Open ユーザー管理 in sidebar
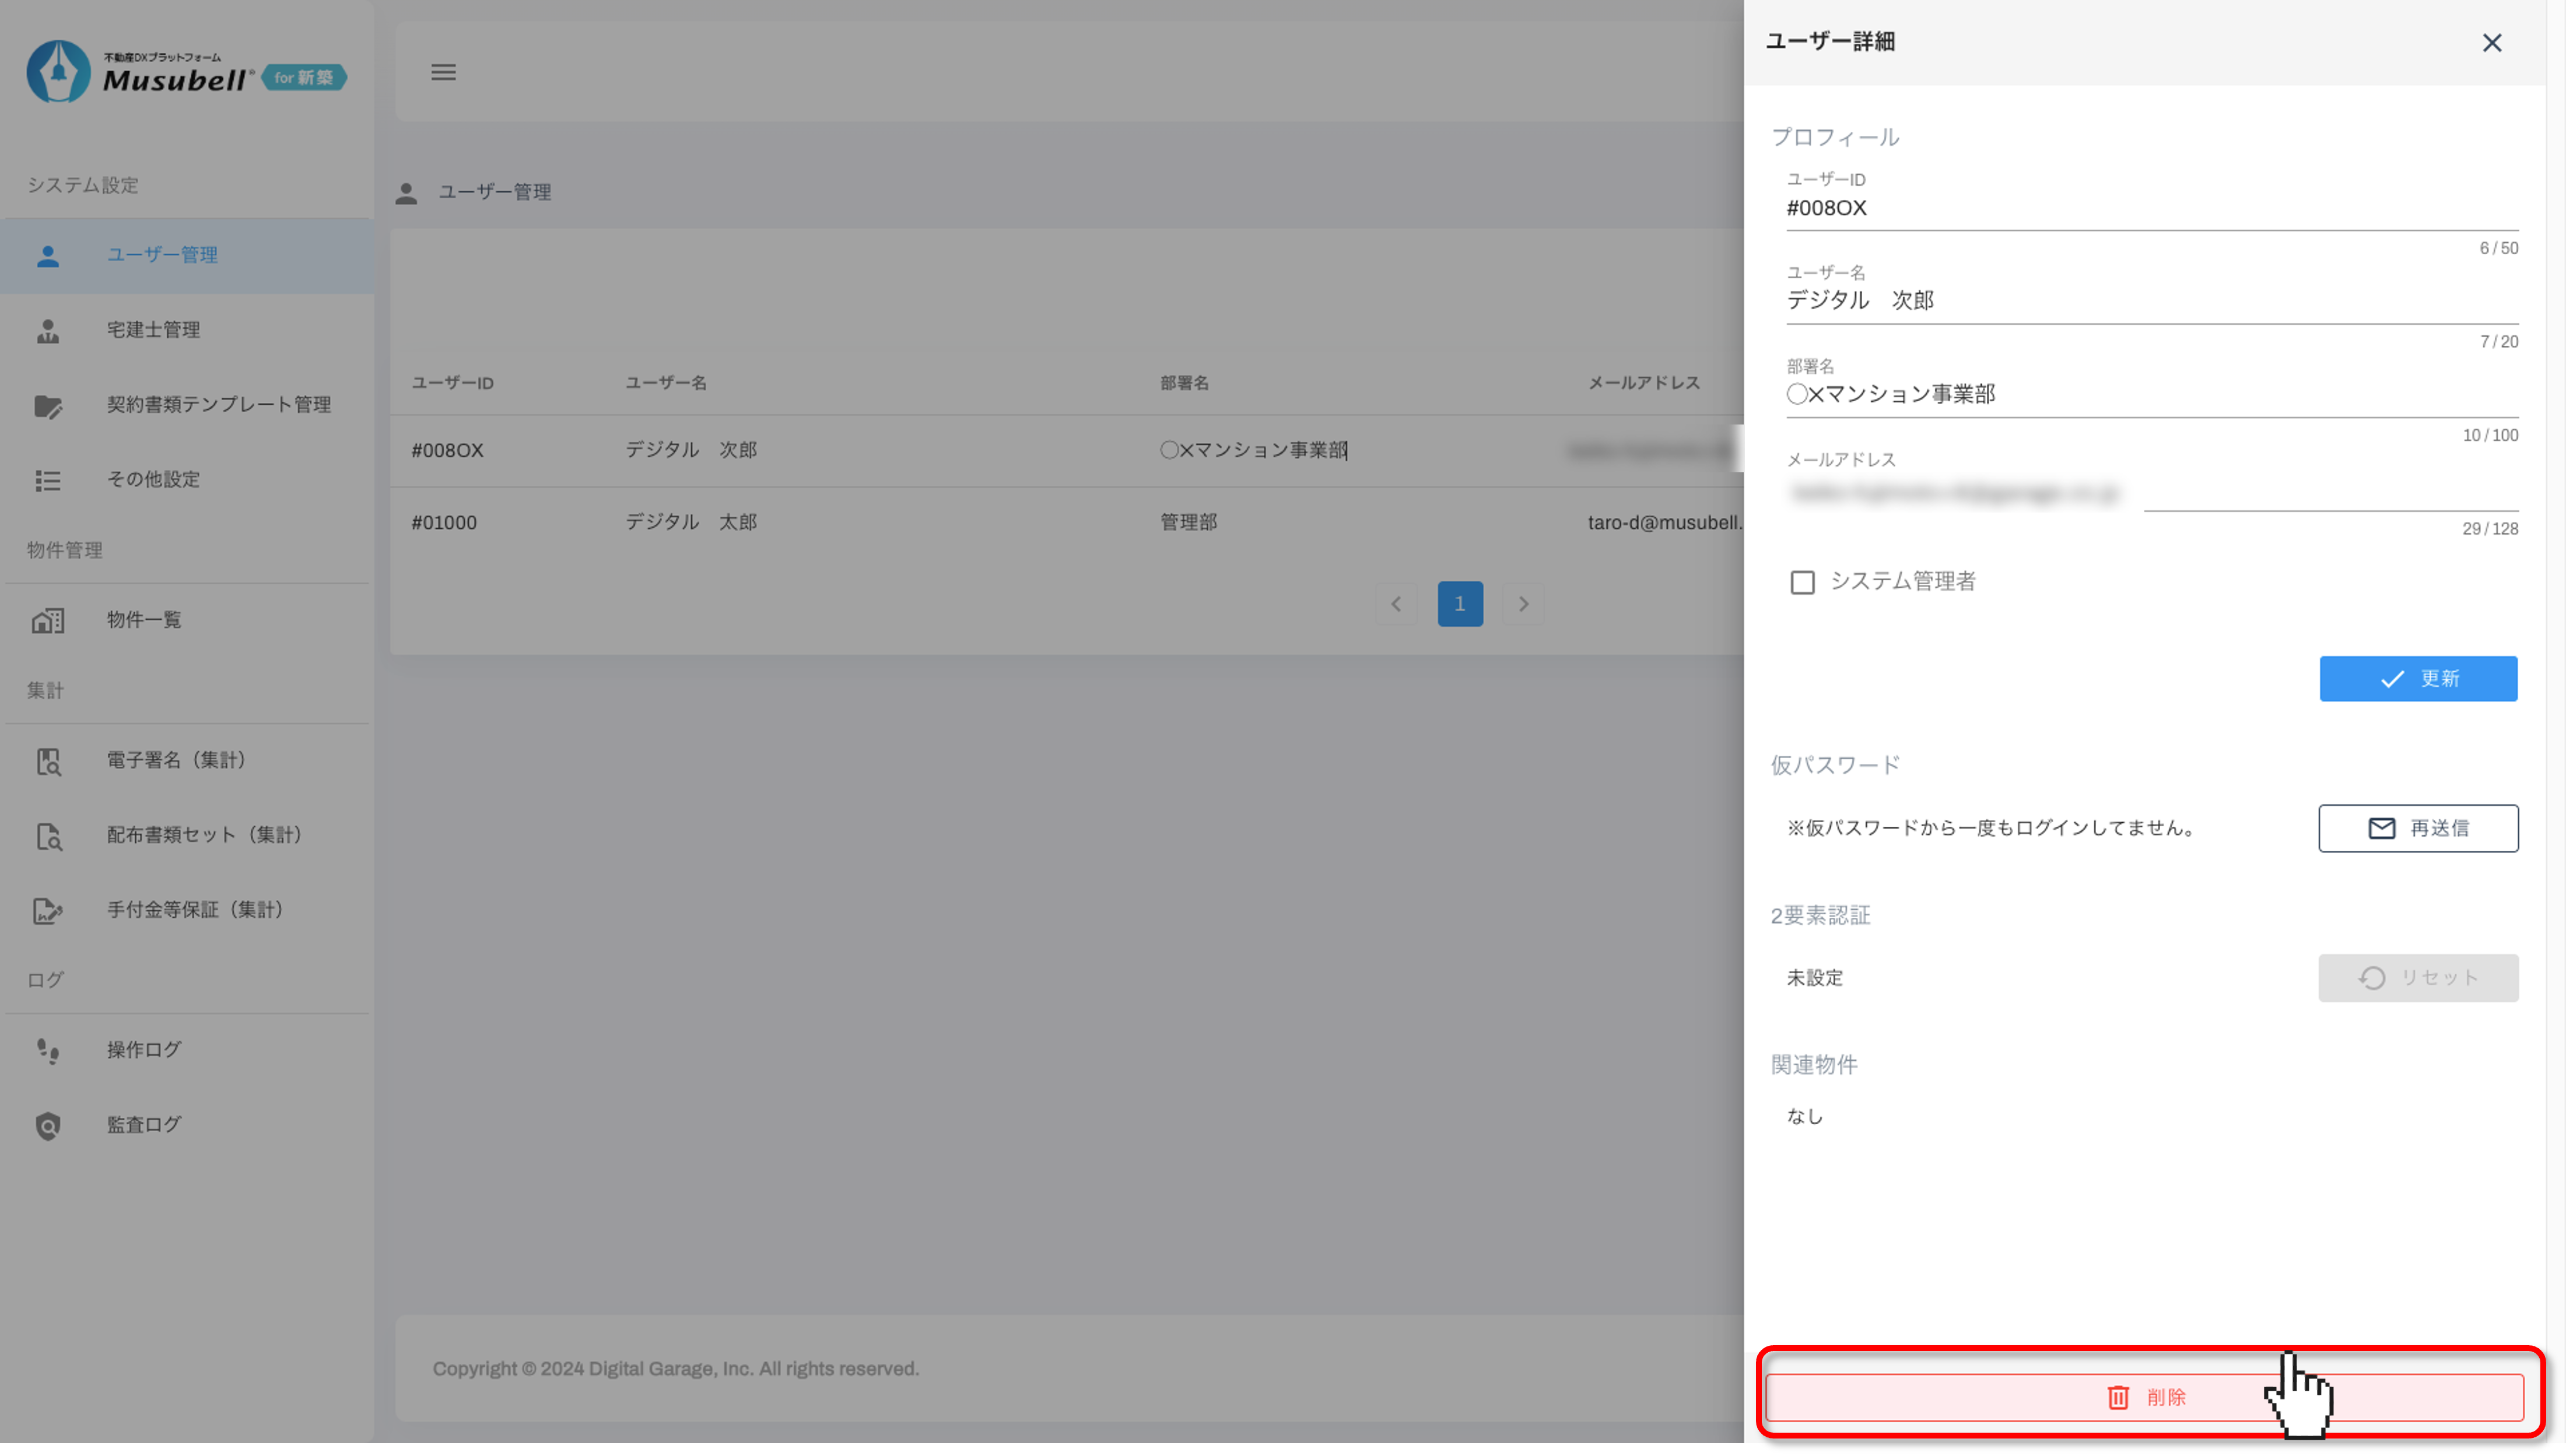This screenshot has height=1456, width=2566. click(162, 255)
